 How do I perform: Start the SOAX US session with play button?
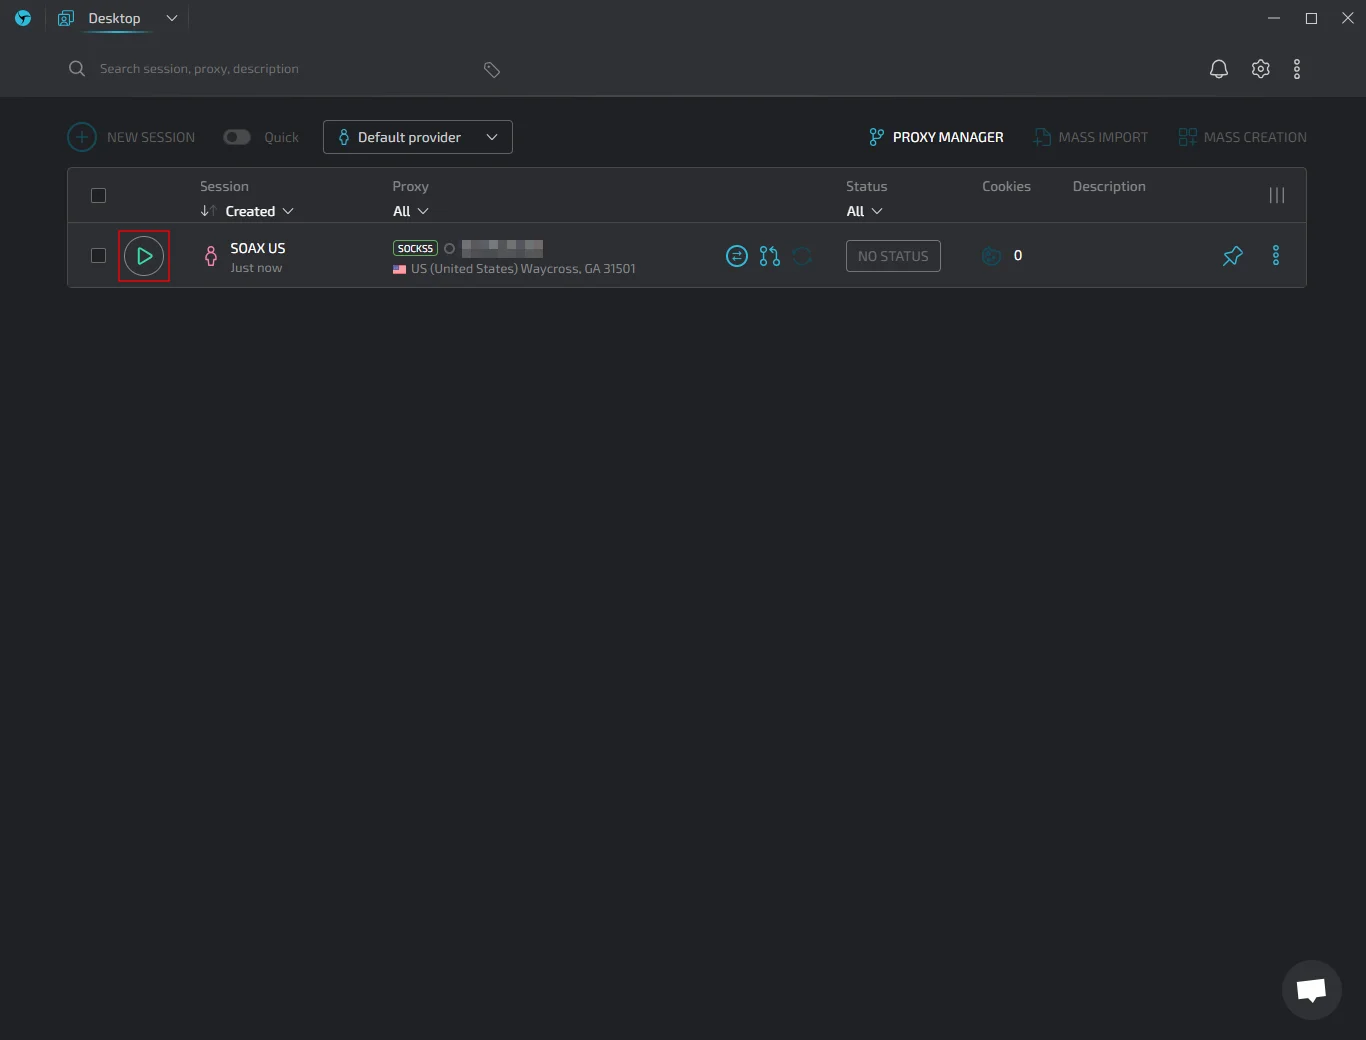pyautogui.click(x=144, y=256)
